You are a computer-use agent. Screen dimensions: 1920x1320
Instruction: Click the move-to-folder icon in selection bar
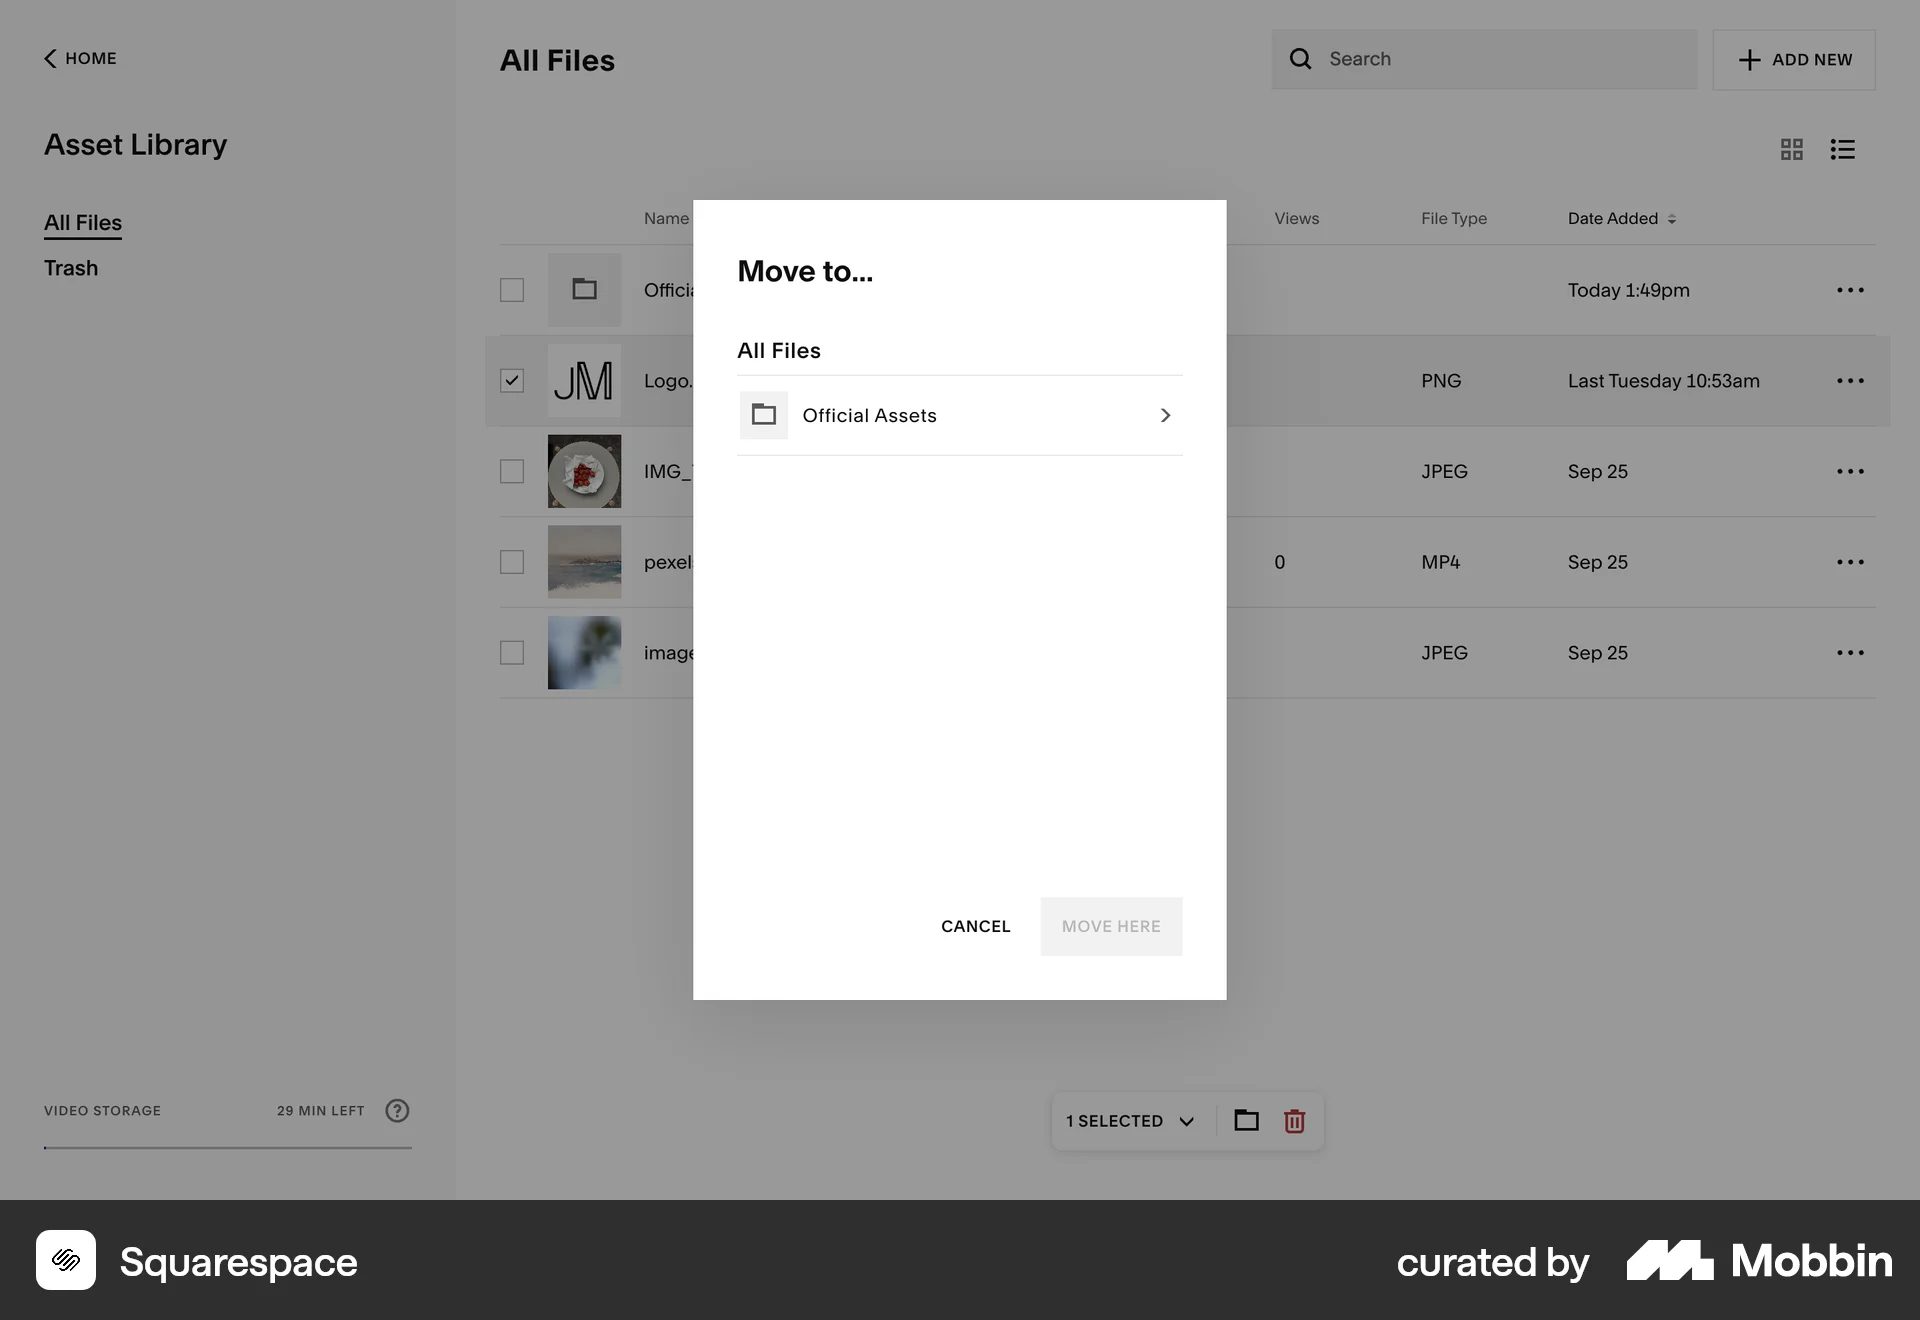pos(1245,1121)
